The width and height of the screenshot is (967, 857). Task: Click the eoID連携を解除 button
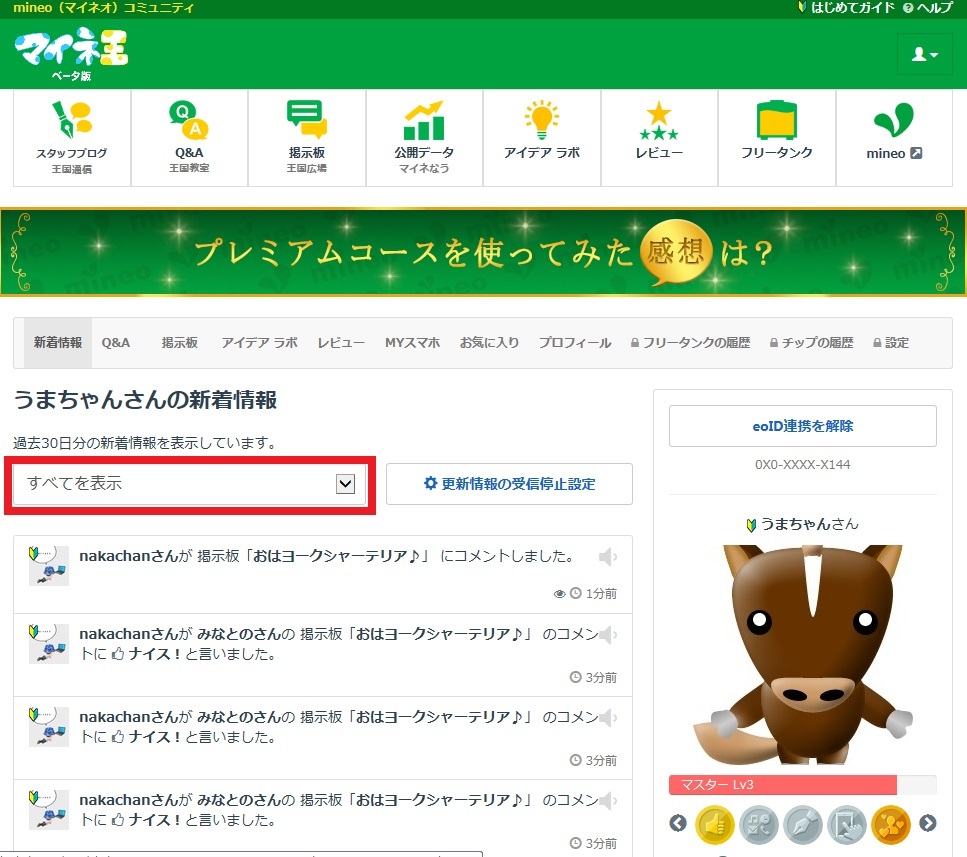pyautogui.click(x=802, y=426)
